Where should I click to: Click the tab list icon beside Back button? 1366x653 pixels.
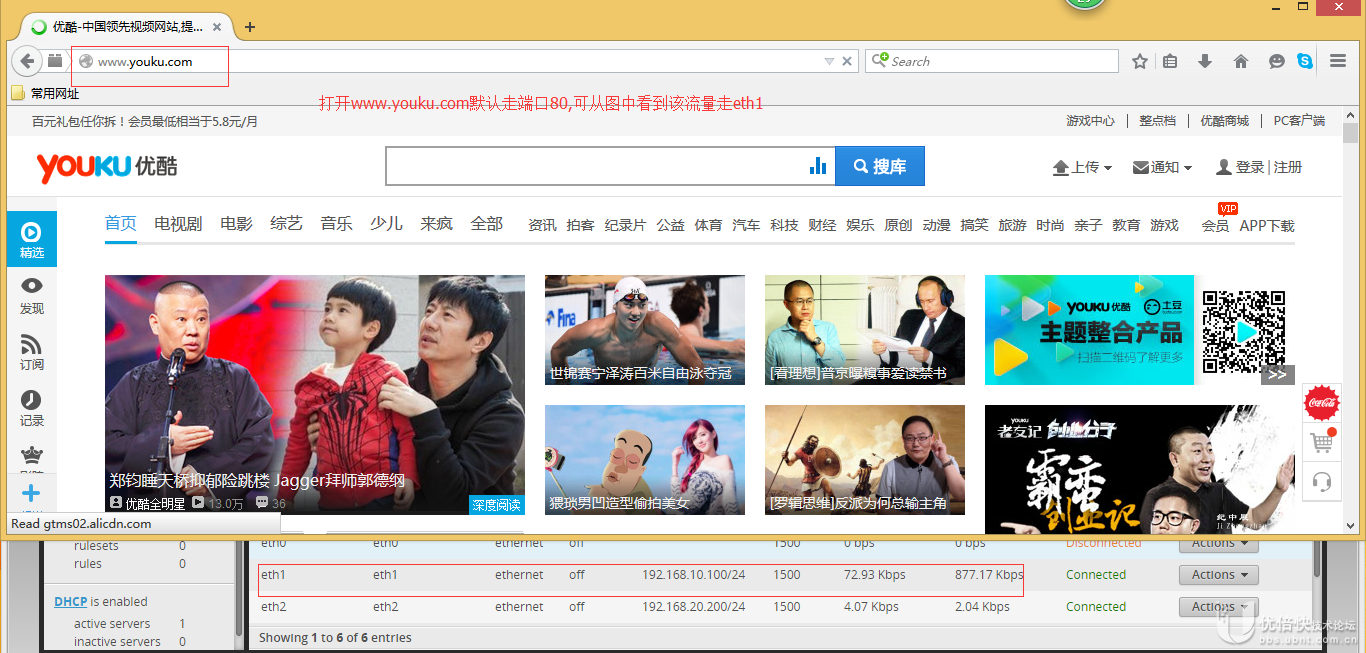coord(55,61)
